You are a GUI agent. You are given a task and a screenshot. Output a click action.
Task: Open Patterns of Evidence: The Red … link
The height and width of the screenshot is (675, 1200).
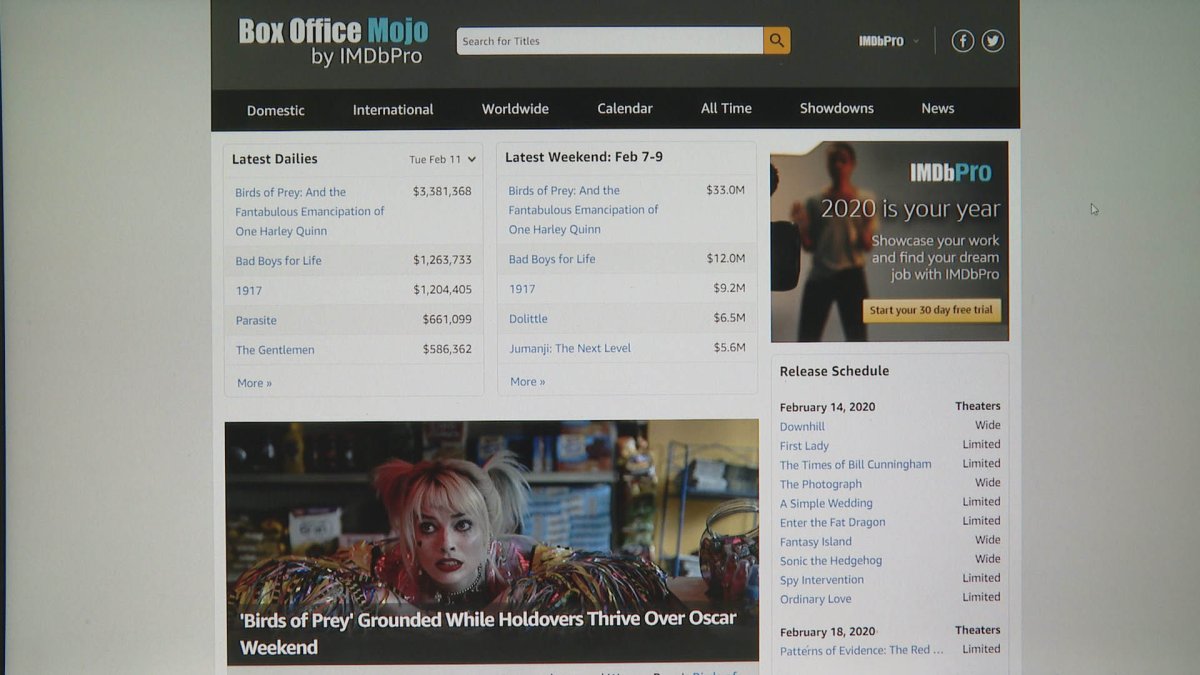(861, 650)
